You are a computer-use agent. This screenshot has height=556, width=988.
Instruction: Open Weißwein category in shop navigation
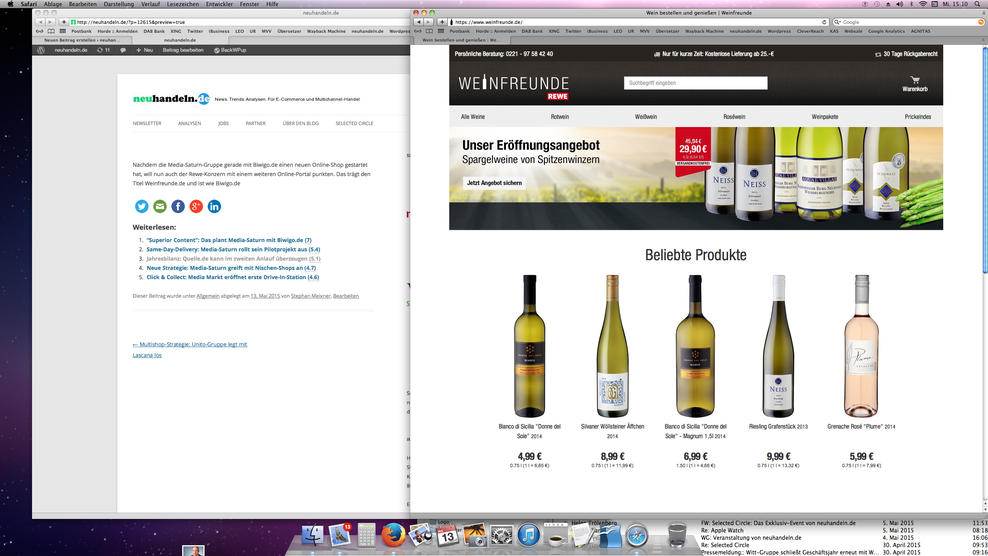pyautogui.click(x=646, y=117)
